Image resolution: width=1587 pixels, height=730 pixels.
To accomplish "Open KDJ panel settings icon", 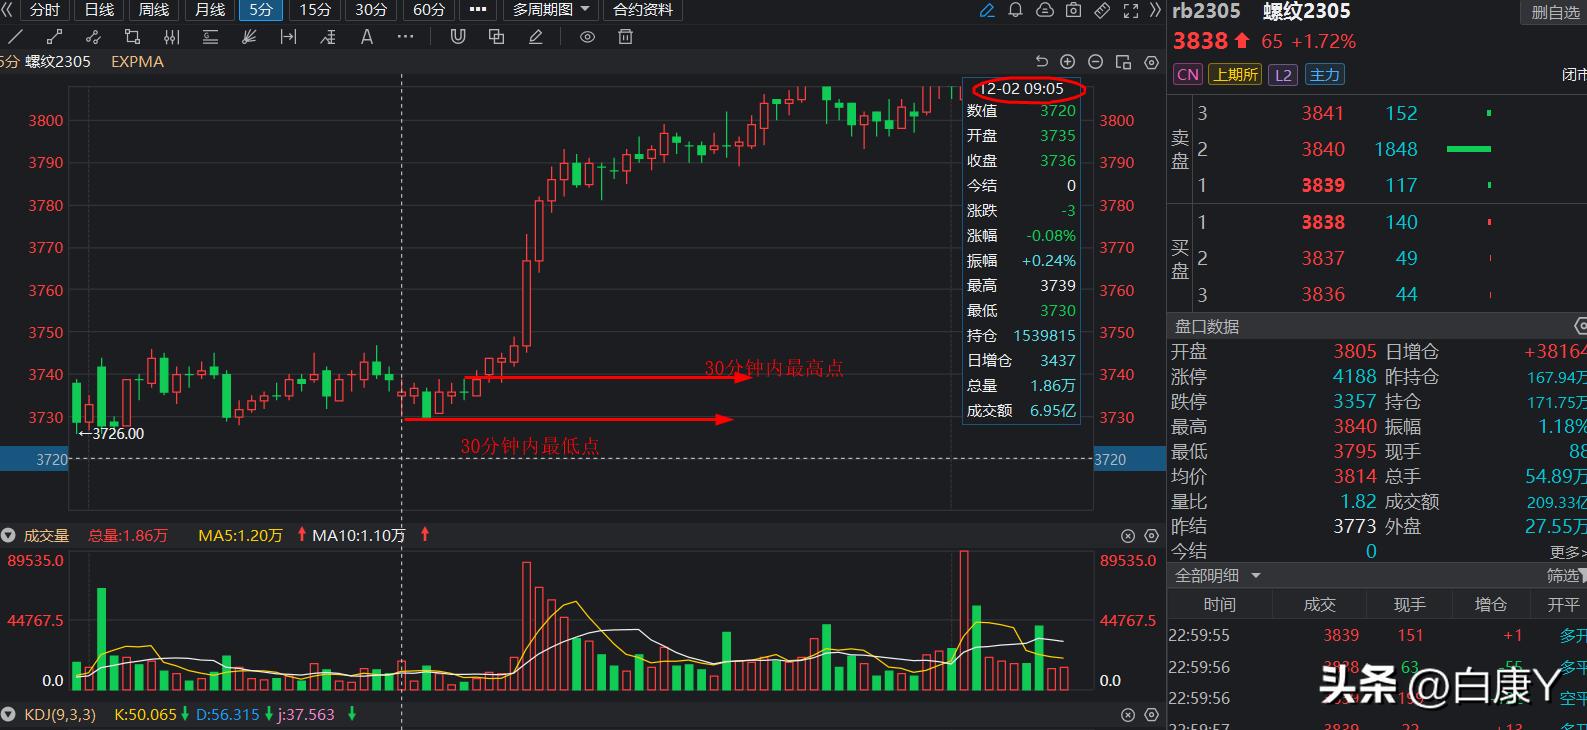I will pyautogui.click(x=1151, y=715).
